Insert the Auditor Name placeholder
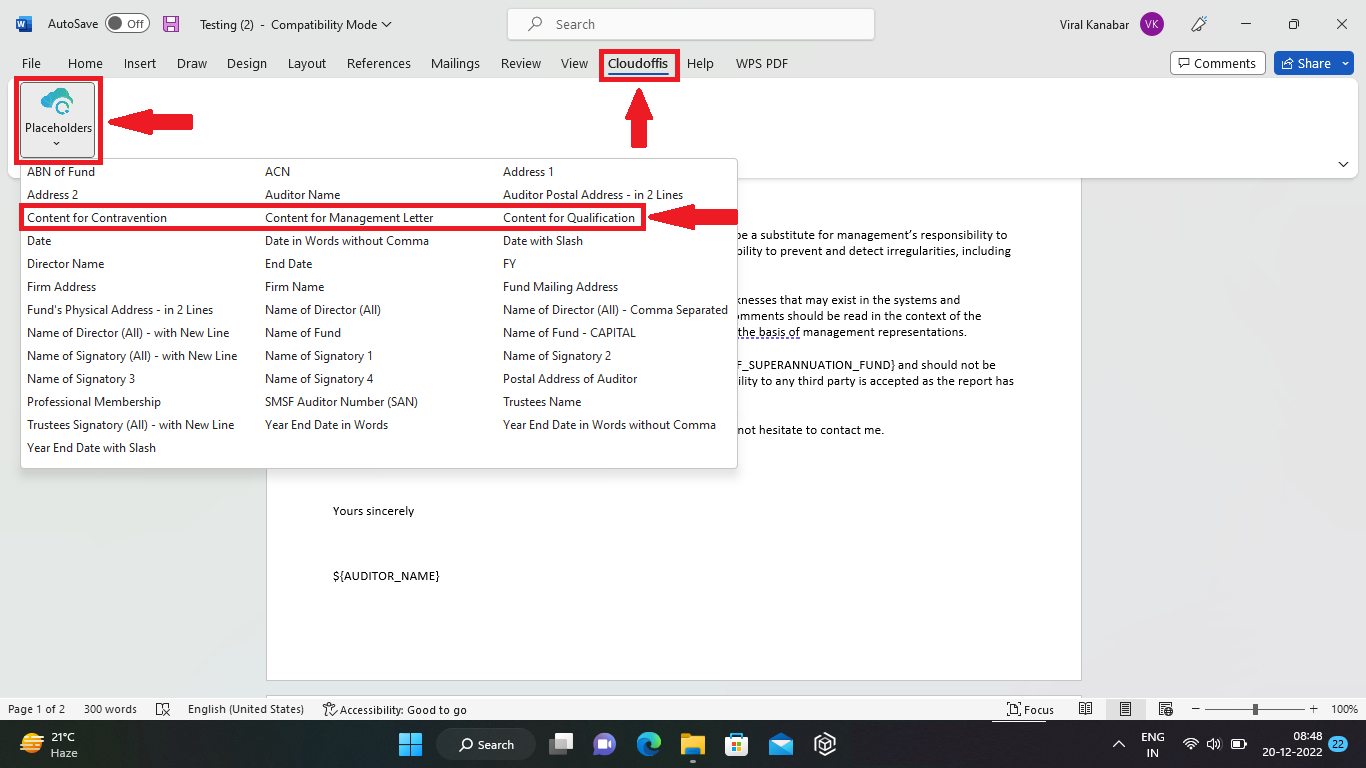This screenshot has width=1366, height=768. [302, 195]
